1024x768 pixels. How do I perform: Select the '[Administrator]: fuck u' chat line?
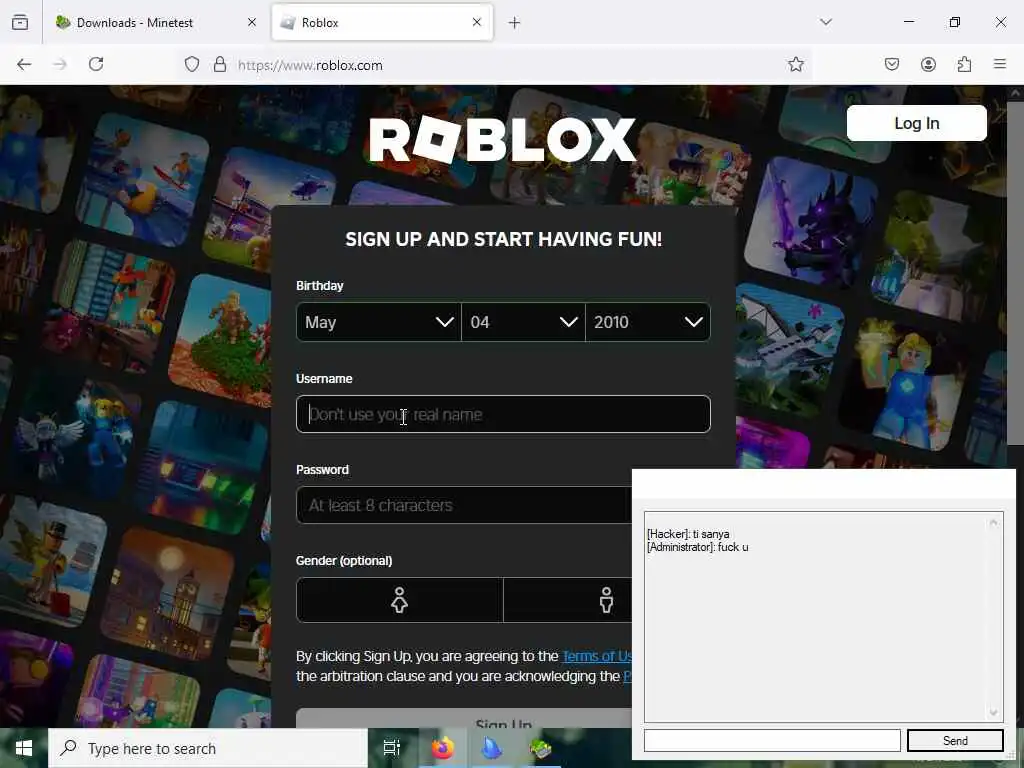coord(697,547)
